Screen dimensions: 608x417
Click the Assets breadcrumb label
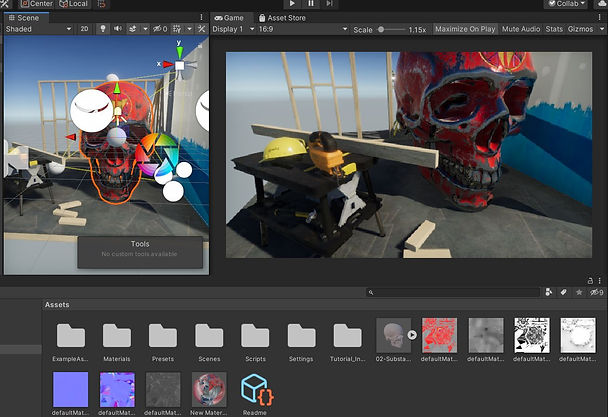57,305
